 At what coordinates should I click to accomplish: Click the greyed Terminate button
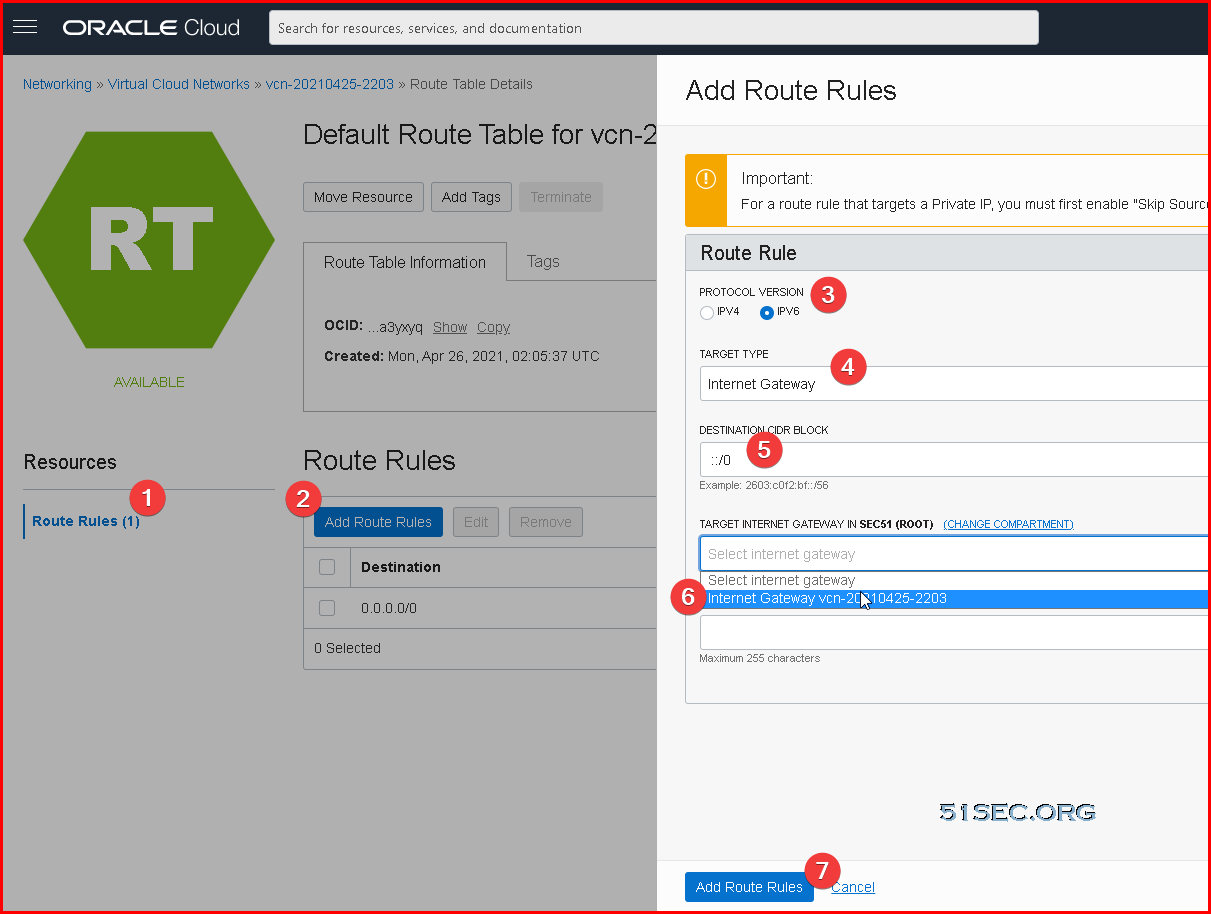pyautogui.click(x=561, y=197)
